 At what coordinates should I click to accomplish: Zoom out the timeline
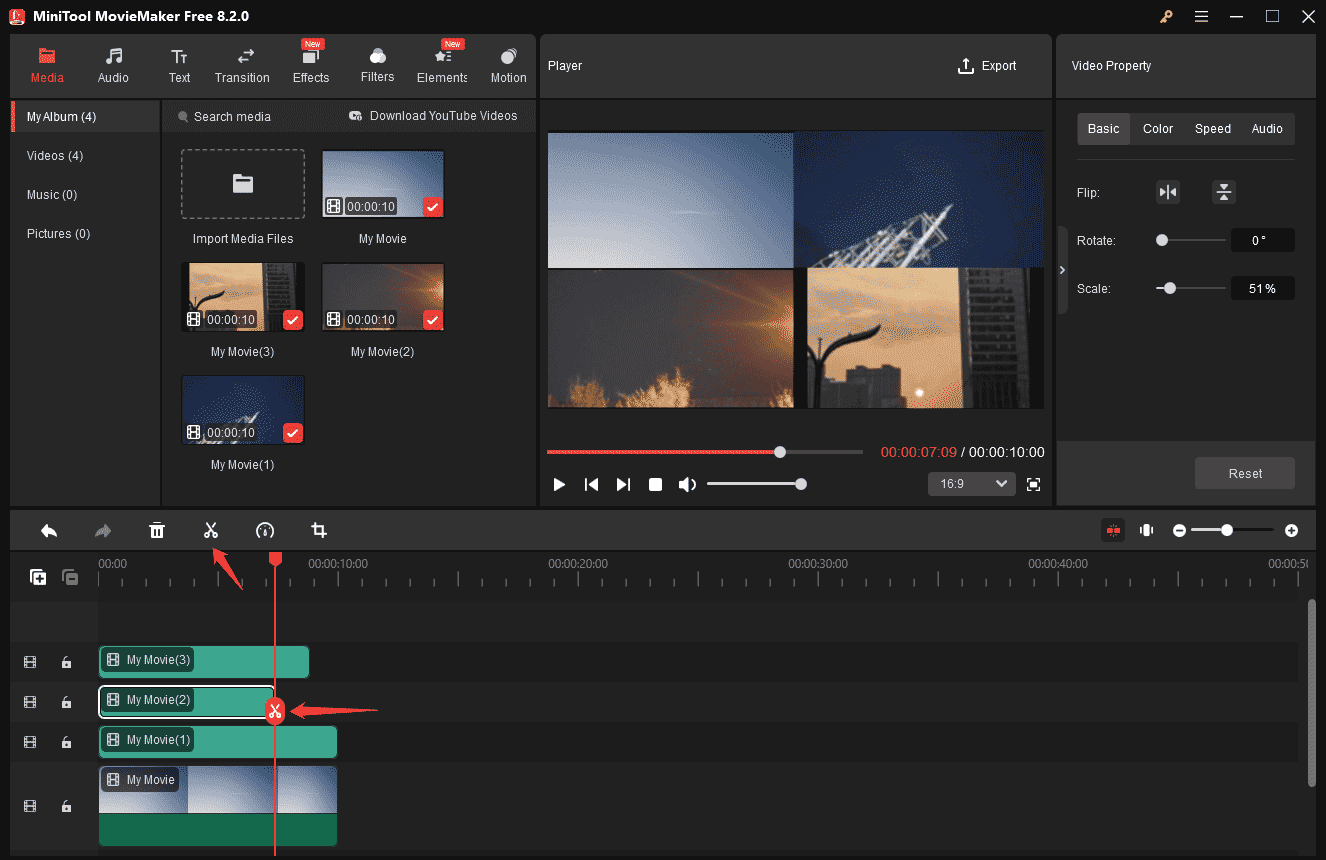(x=1180, y=530)
